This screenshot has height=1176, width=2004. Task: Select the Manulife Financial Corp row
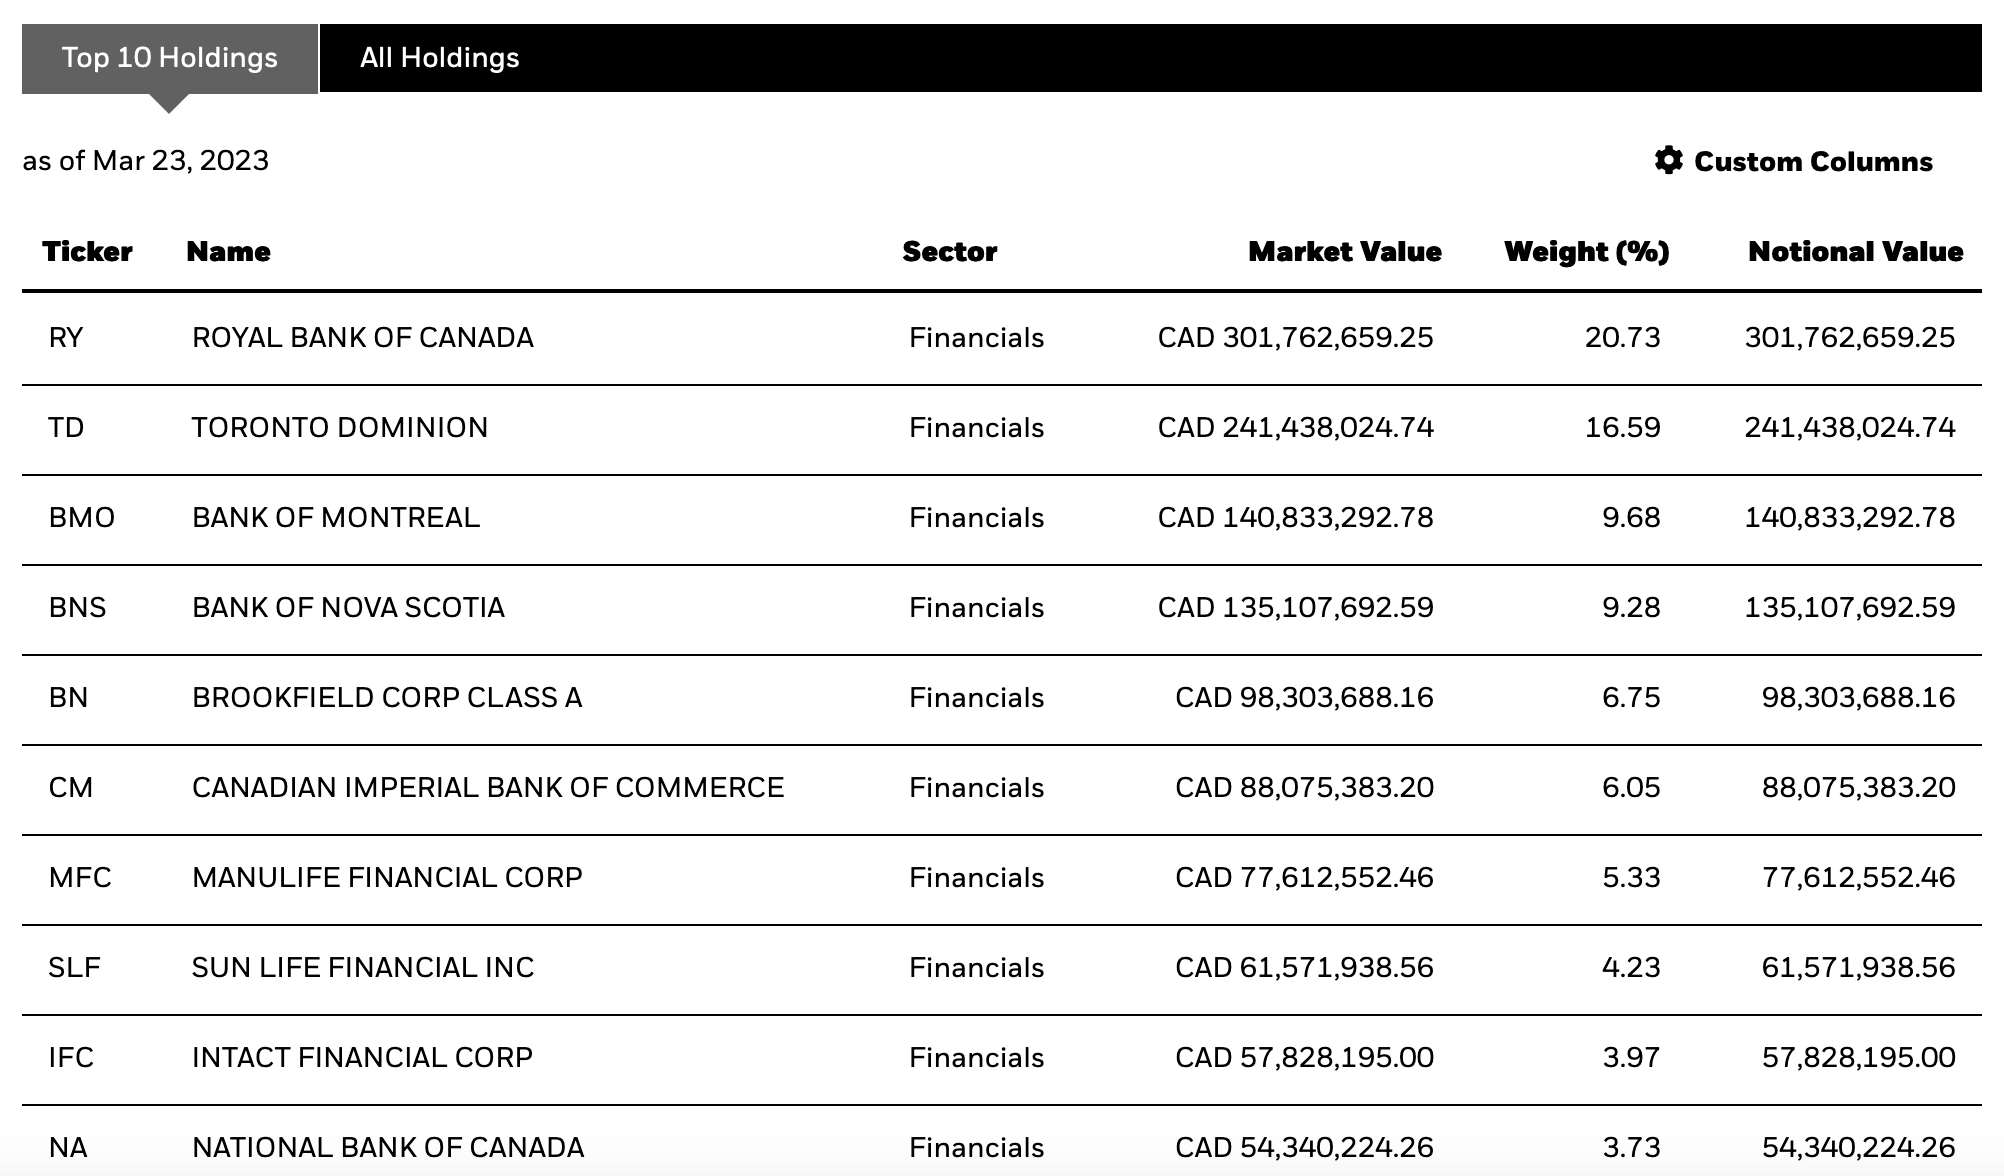[x=1002, y=878]
